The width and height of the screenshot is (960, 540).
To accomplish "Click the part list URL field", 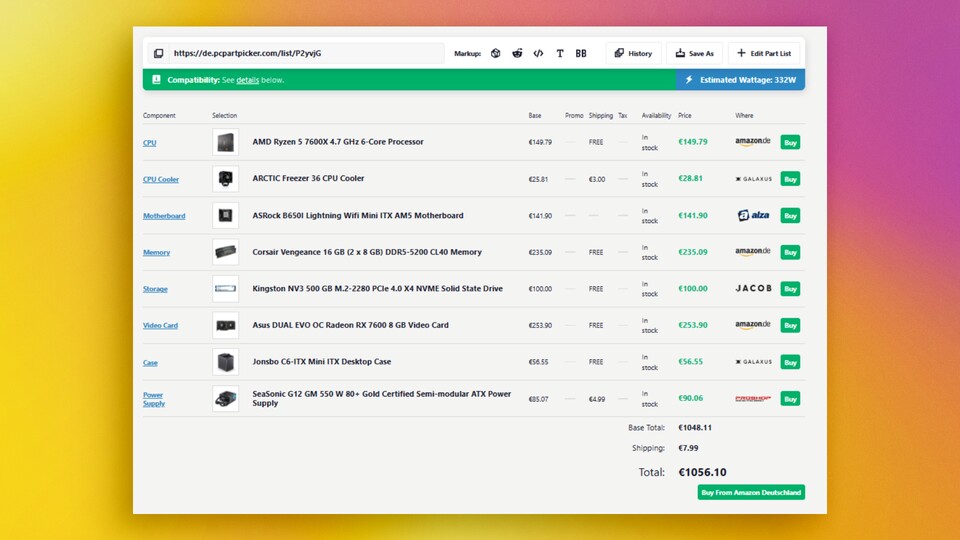I will [306, 53].
